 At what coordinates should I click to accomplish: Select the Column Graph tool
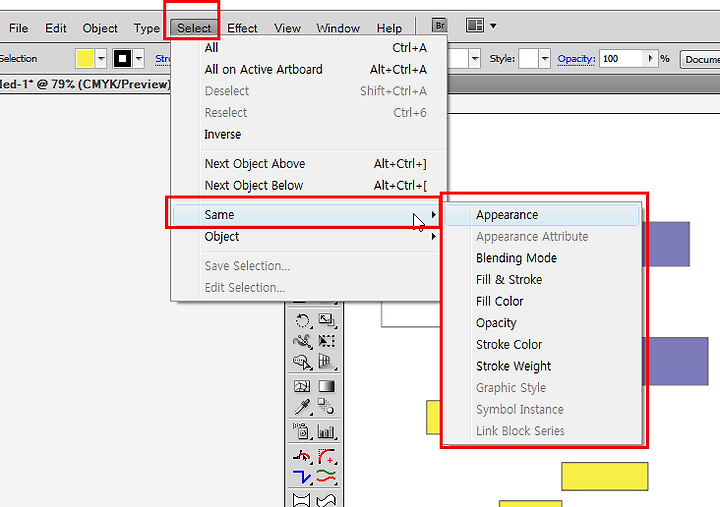326,431
